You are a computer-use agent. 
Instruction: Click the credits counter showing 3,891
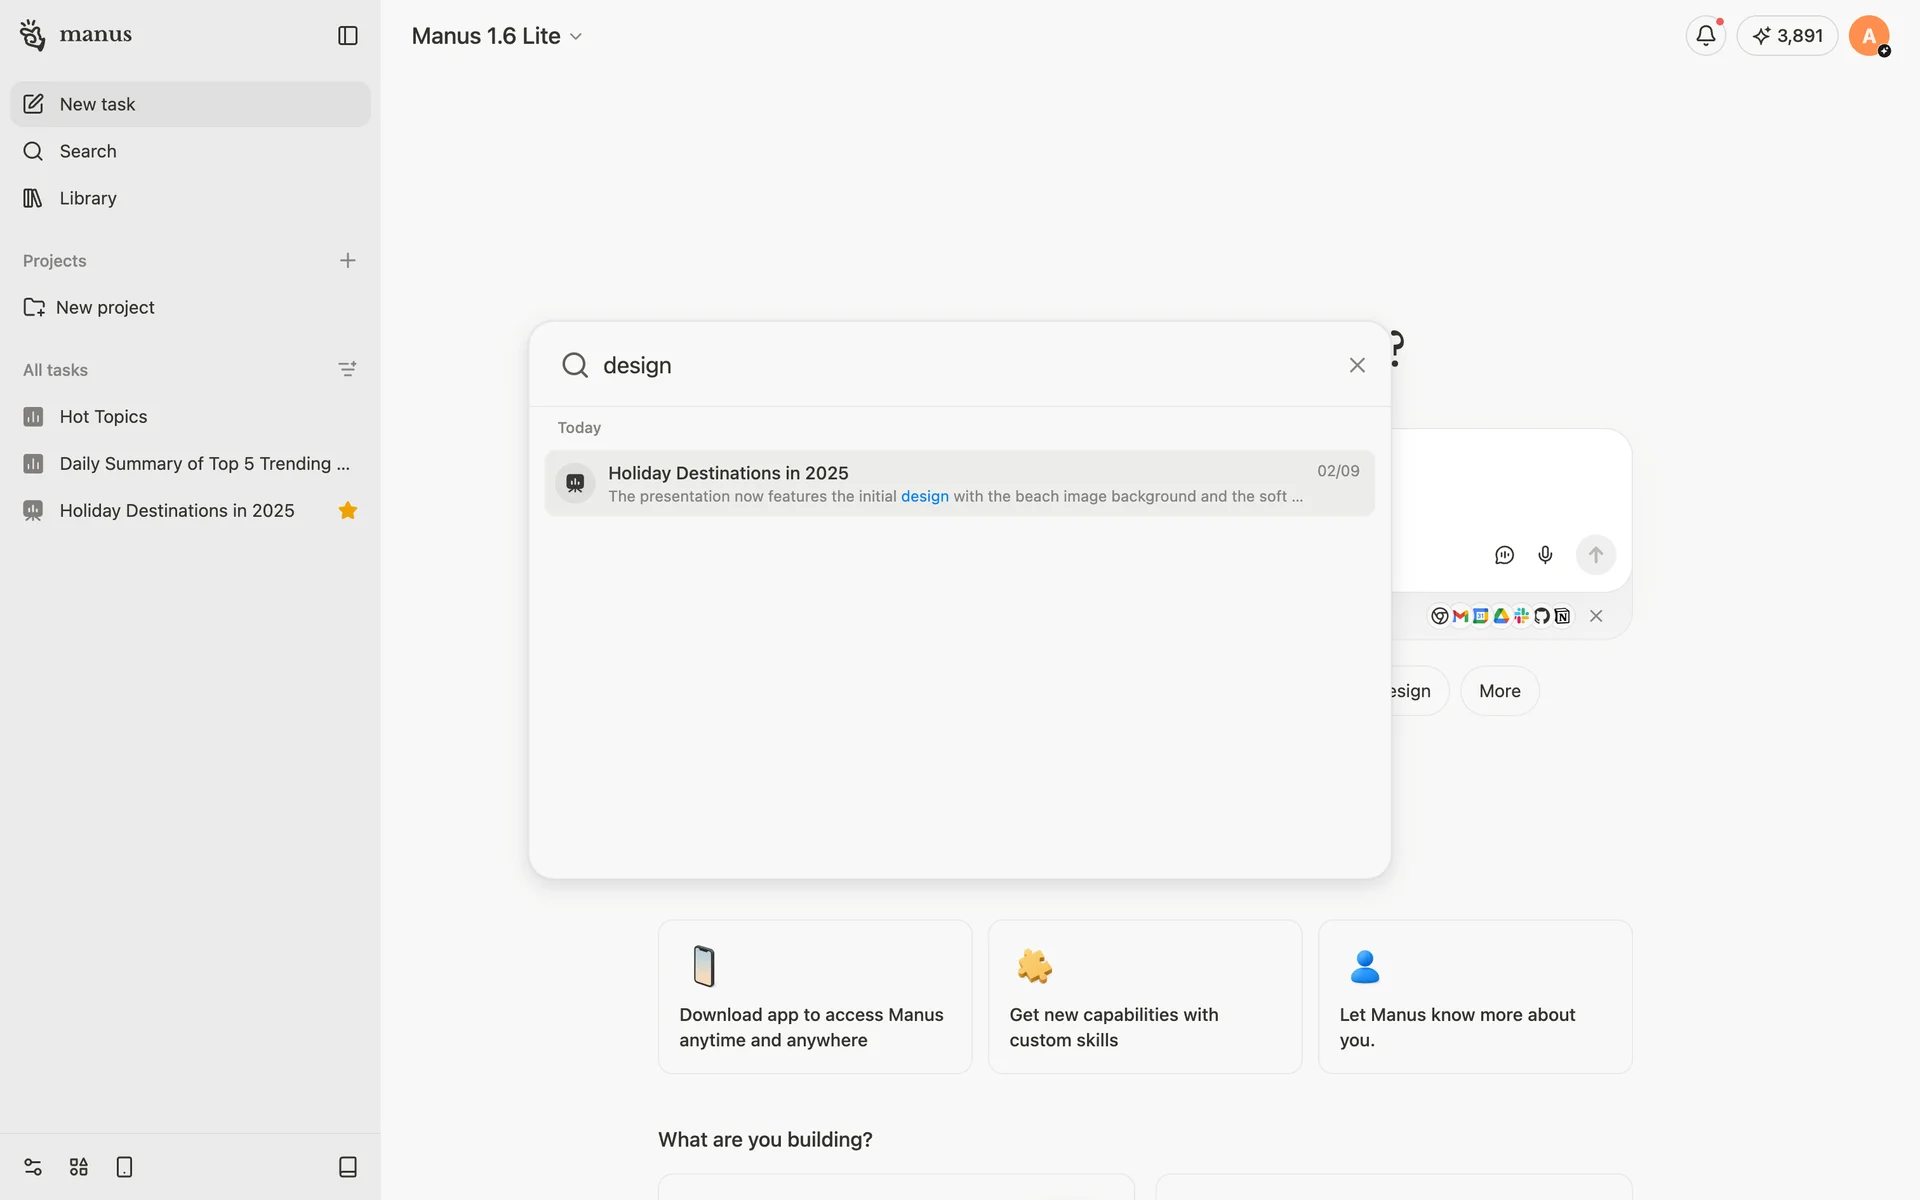1787,36
